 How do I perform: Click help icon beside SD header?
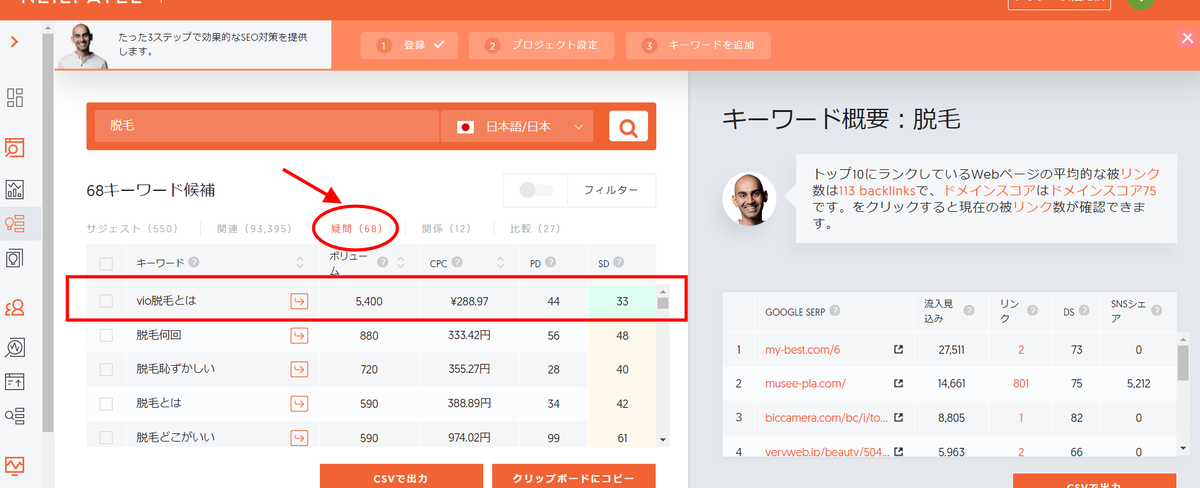[x=619, y=263]
